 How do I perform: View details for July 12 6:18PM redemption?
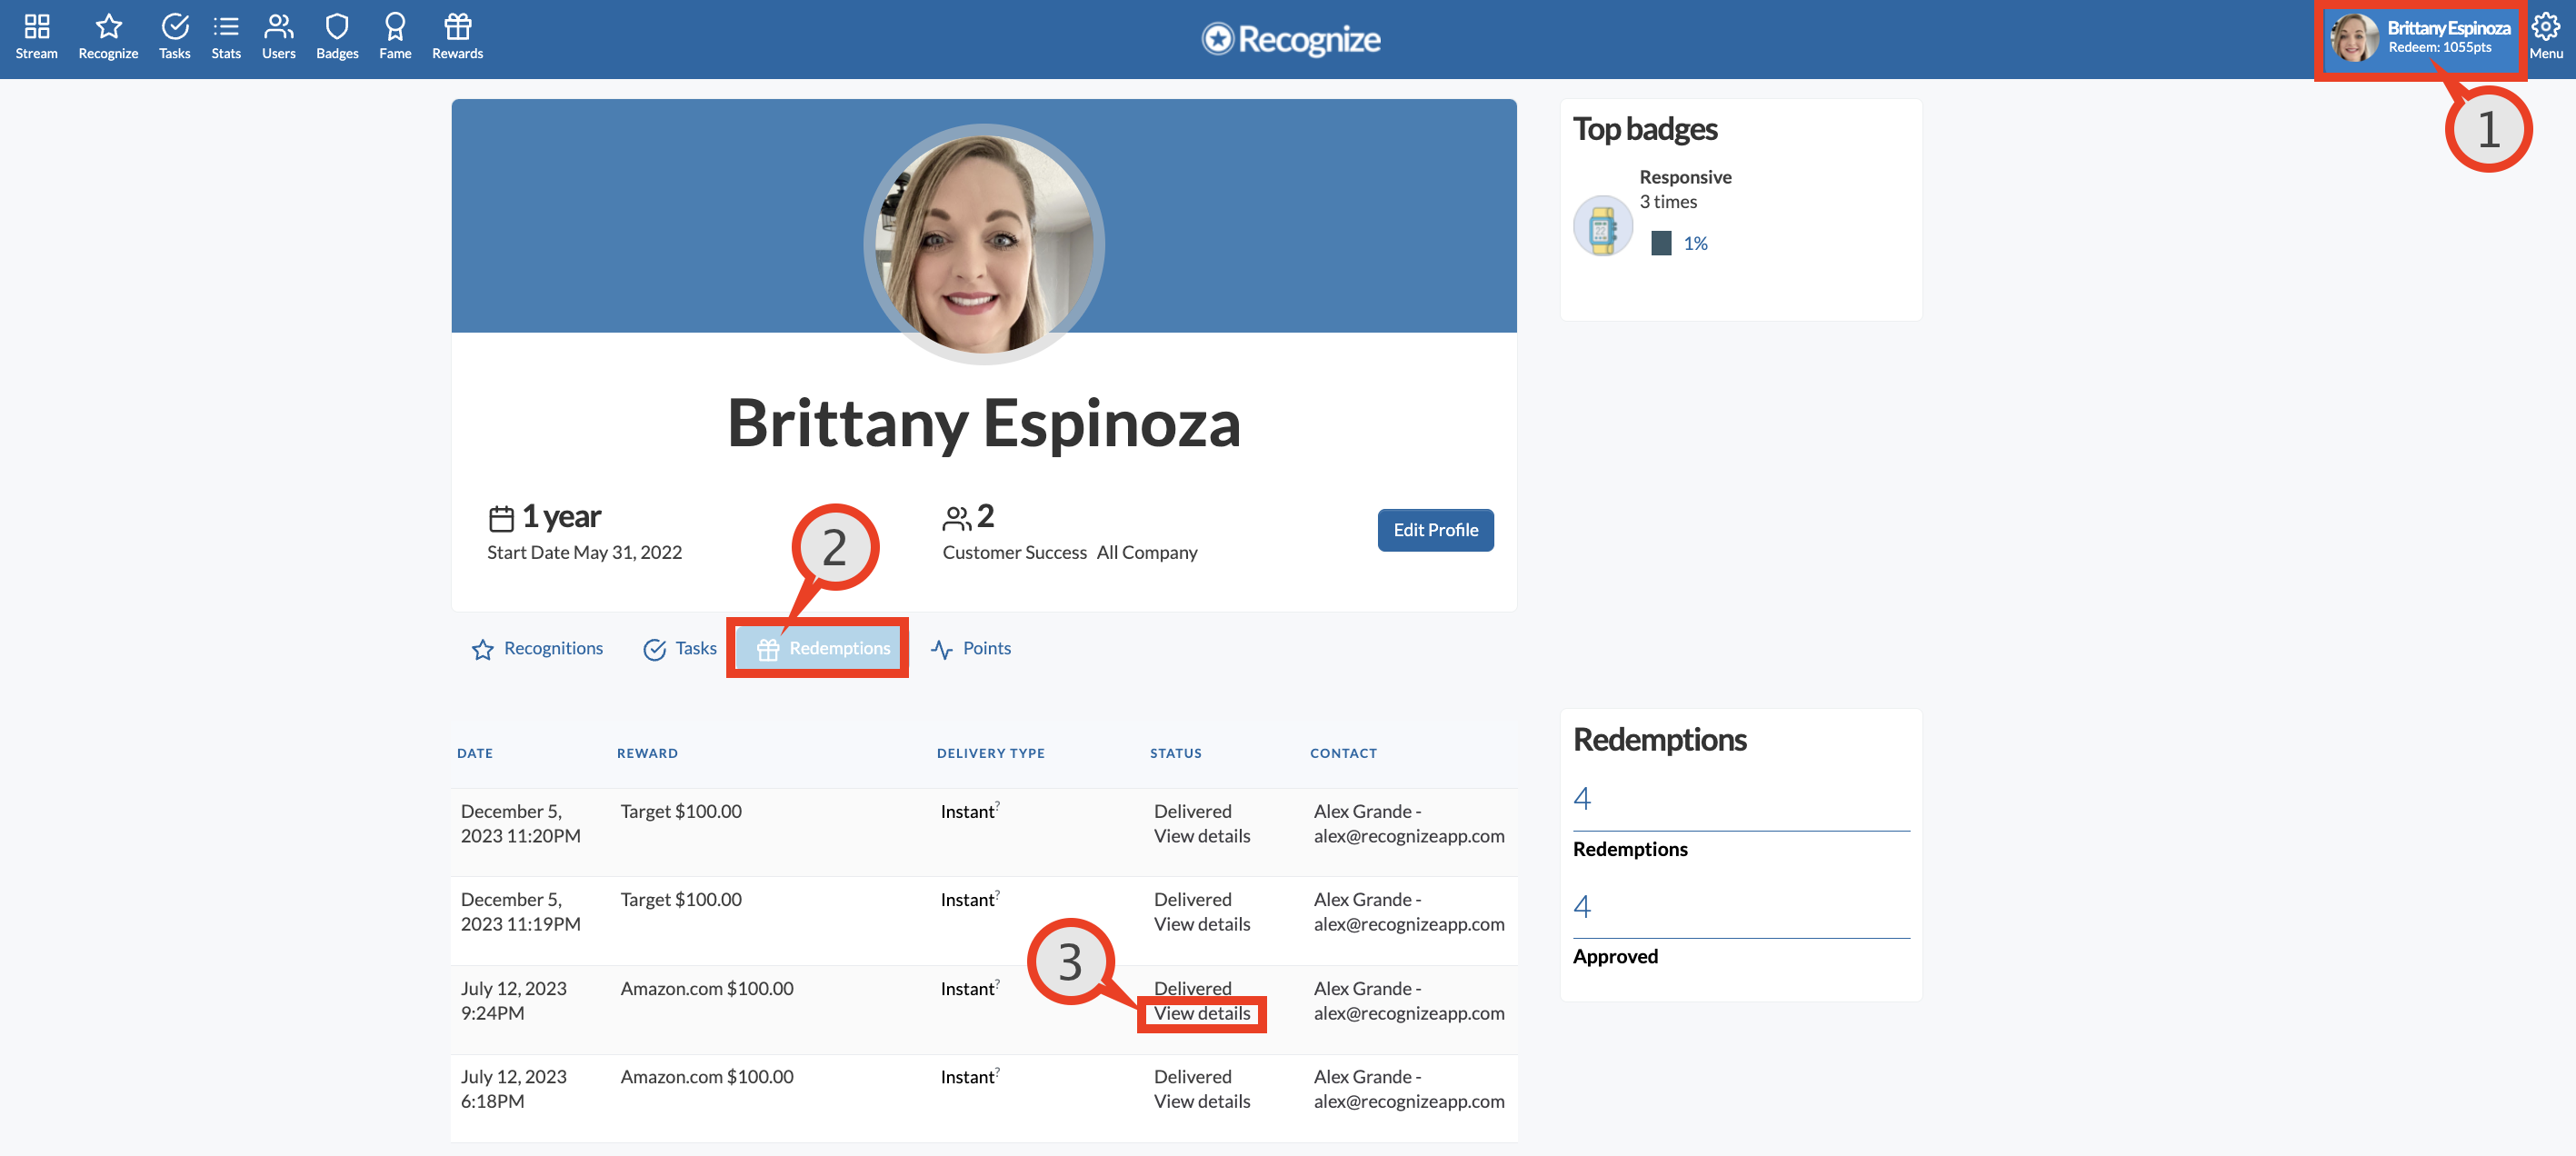pyautogui.click(x=1202, y=1101)
